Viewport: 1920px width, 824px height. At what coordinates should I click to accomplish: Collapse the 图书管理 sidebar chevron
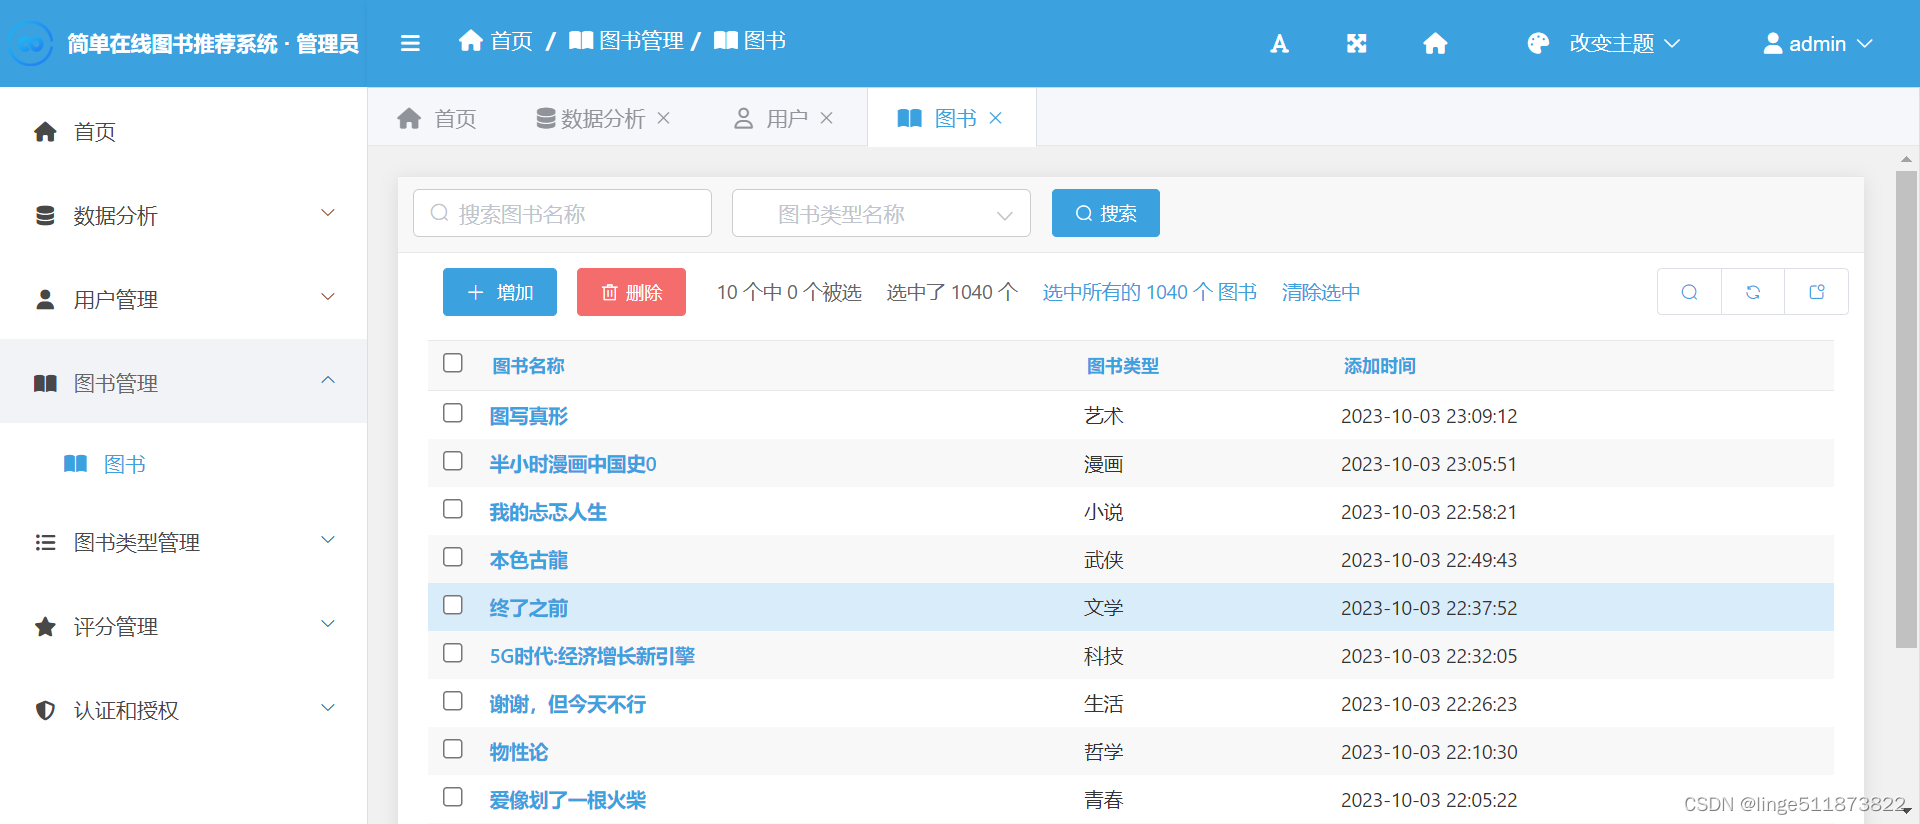[x=327, y=380]
